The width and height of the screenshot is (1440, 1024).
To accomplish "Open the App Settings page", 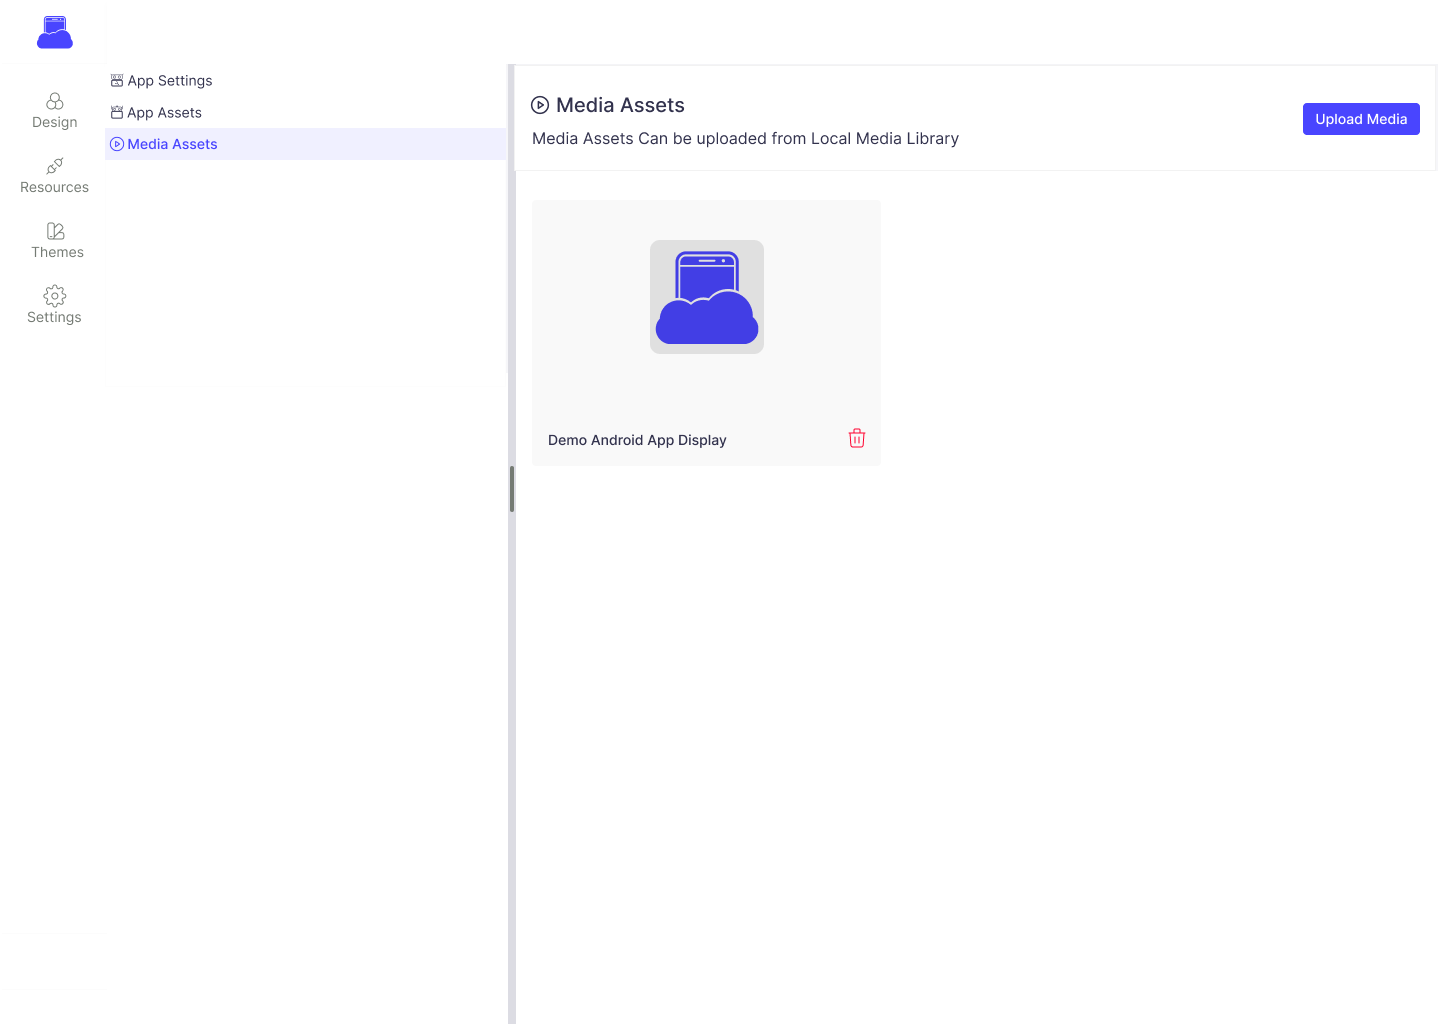I will coord(170,81).
